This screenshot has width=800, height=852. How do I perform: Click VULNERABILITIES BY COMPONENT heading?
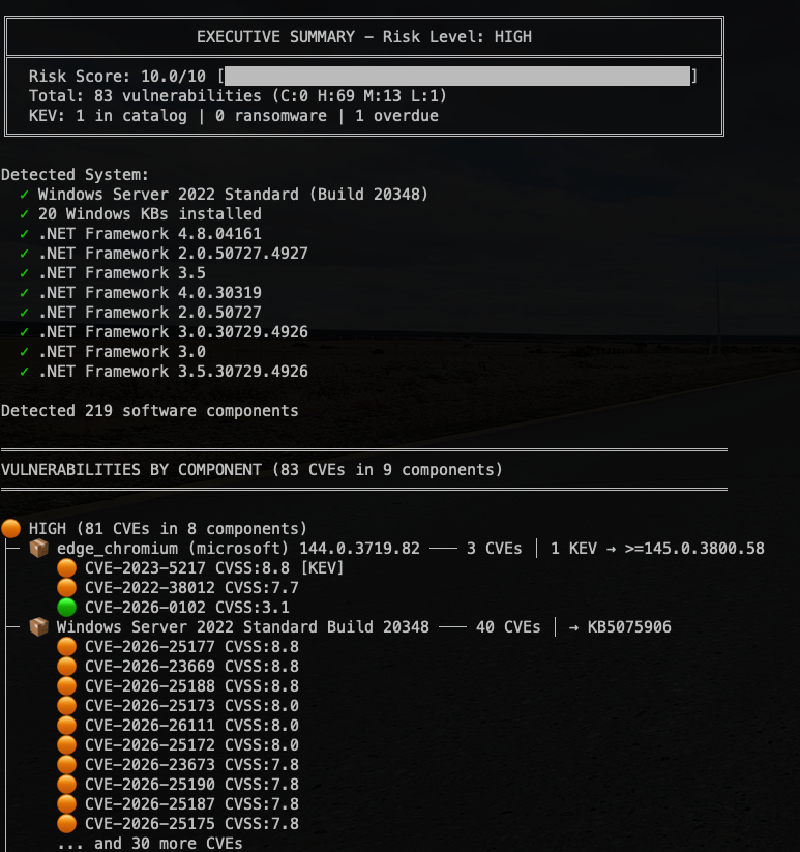coord(252,469)
